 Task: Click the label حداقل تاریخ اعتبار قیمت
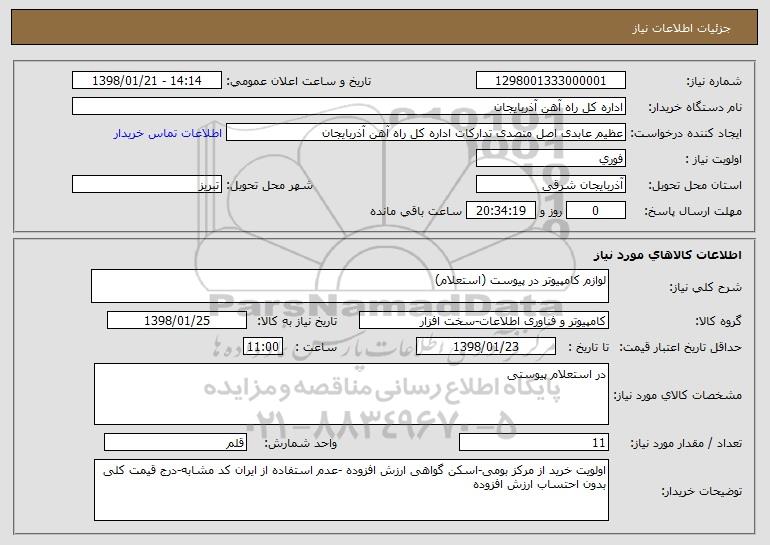point(681,348)
